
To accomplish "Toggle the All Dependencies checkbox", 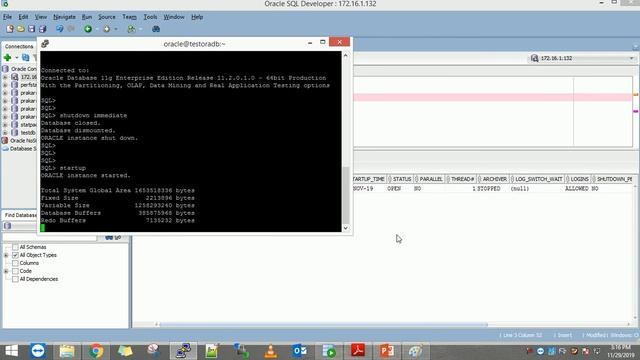I will pyautogui.click(x=15, y=279).
